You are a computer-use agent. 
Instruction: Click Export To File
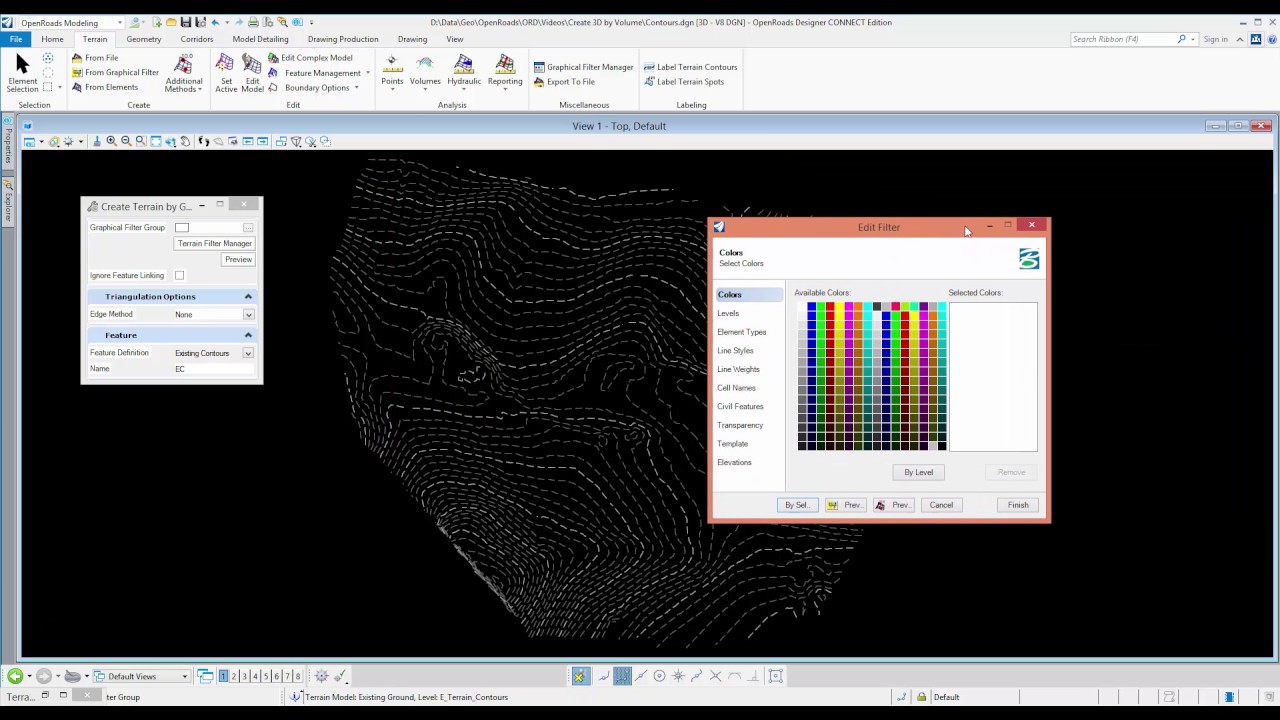(564, 82)
